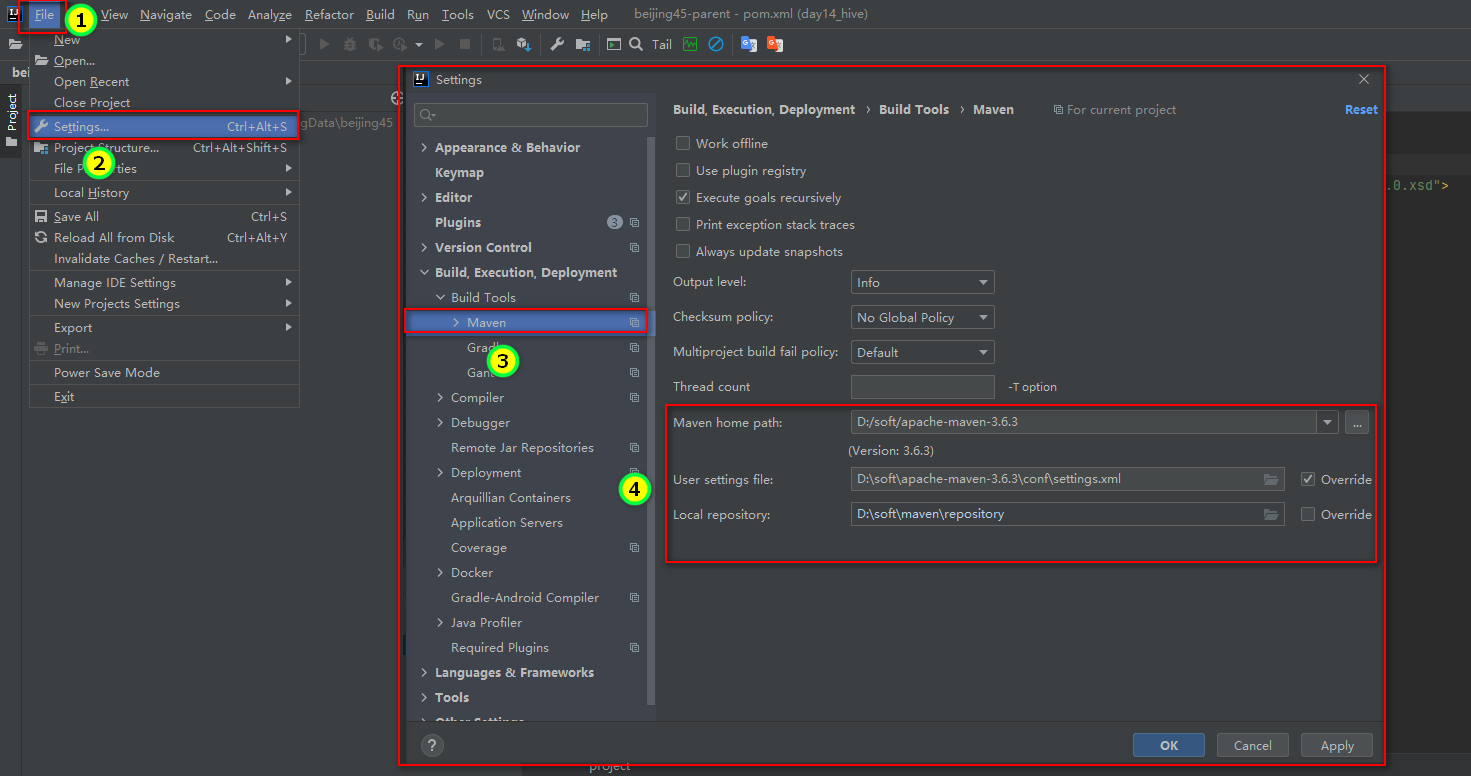Select Keymap in settings tree

459,173
